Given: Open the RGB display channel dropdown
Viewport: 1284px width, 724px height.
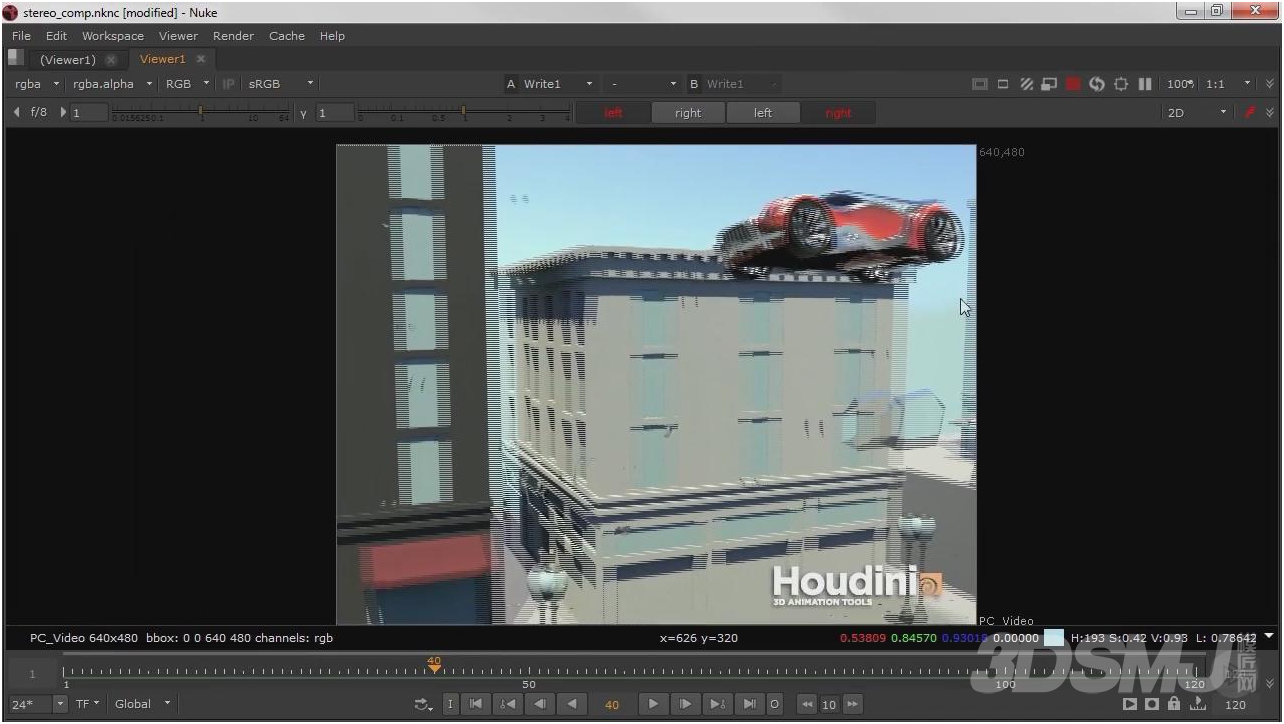Looking at the screenshot, I should tap(187, 84).
